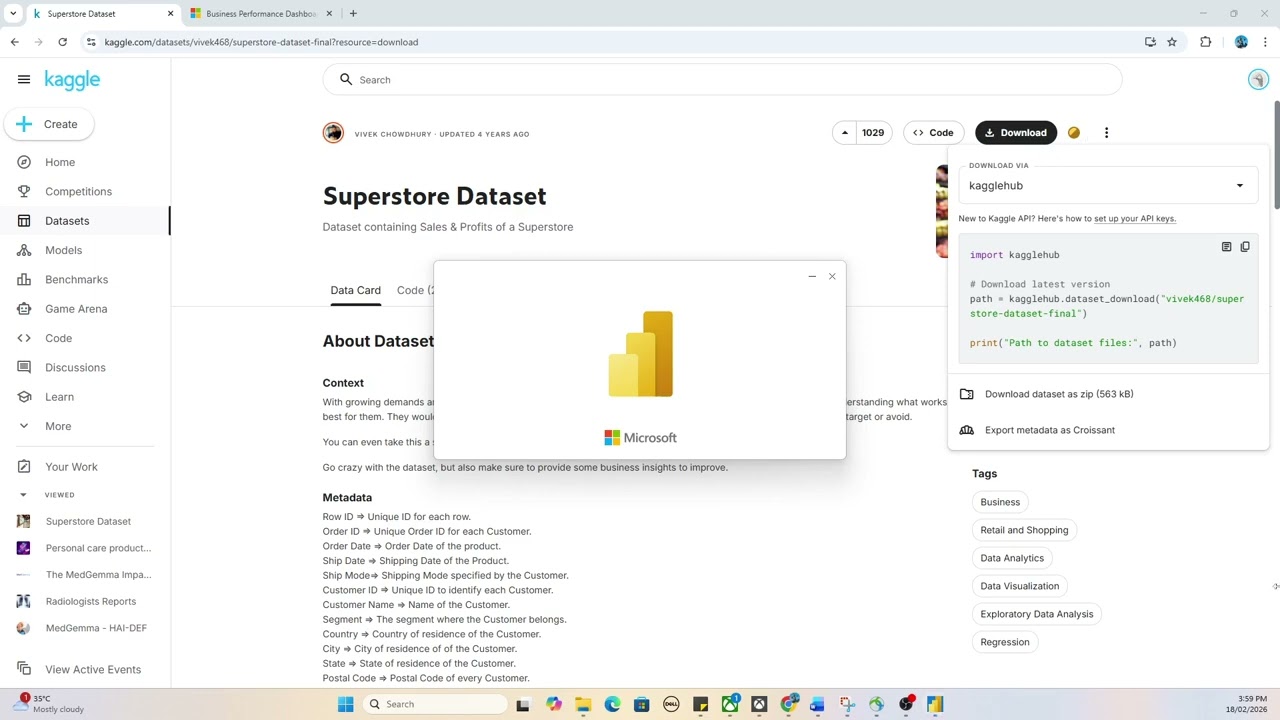Bookmark this page with the star icon
1280x720 pixels.
click(x=1172, y=42)
